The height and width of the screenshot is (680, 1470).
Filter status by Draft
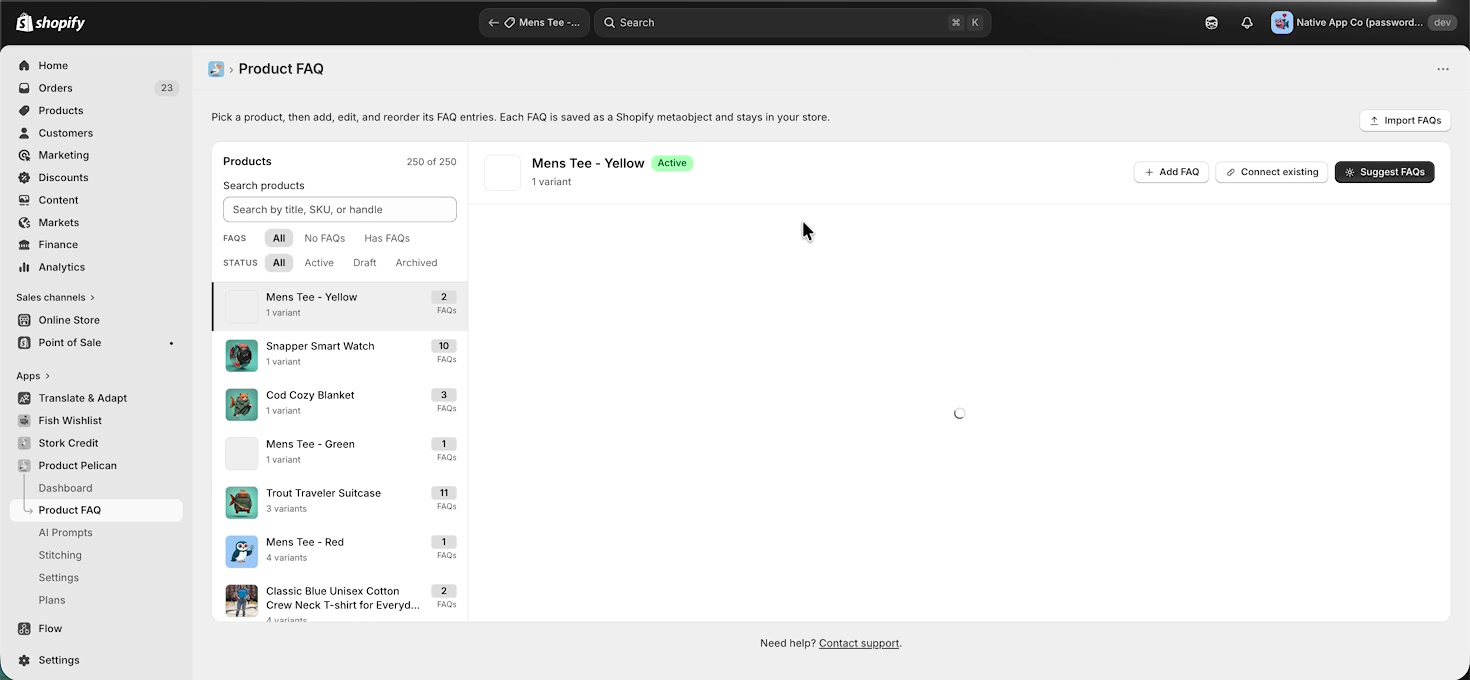(x=365, y=263)
